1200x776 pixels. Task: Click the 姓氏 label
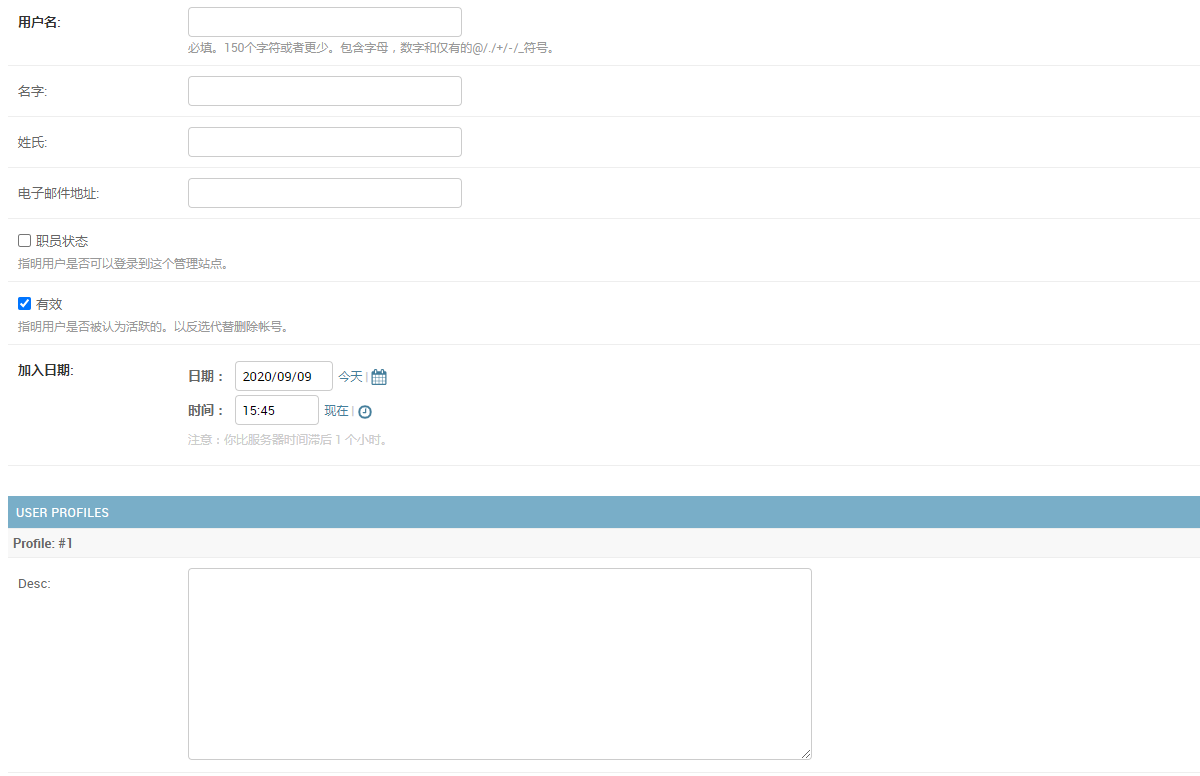33,142
